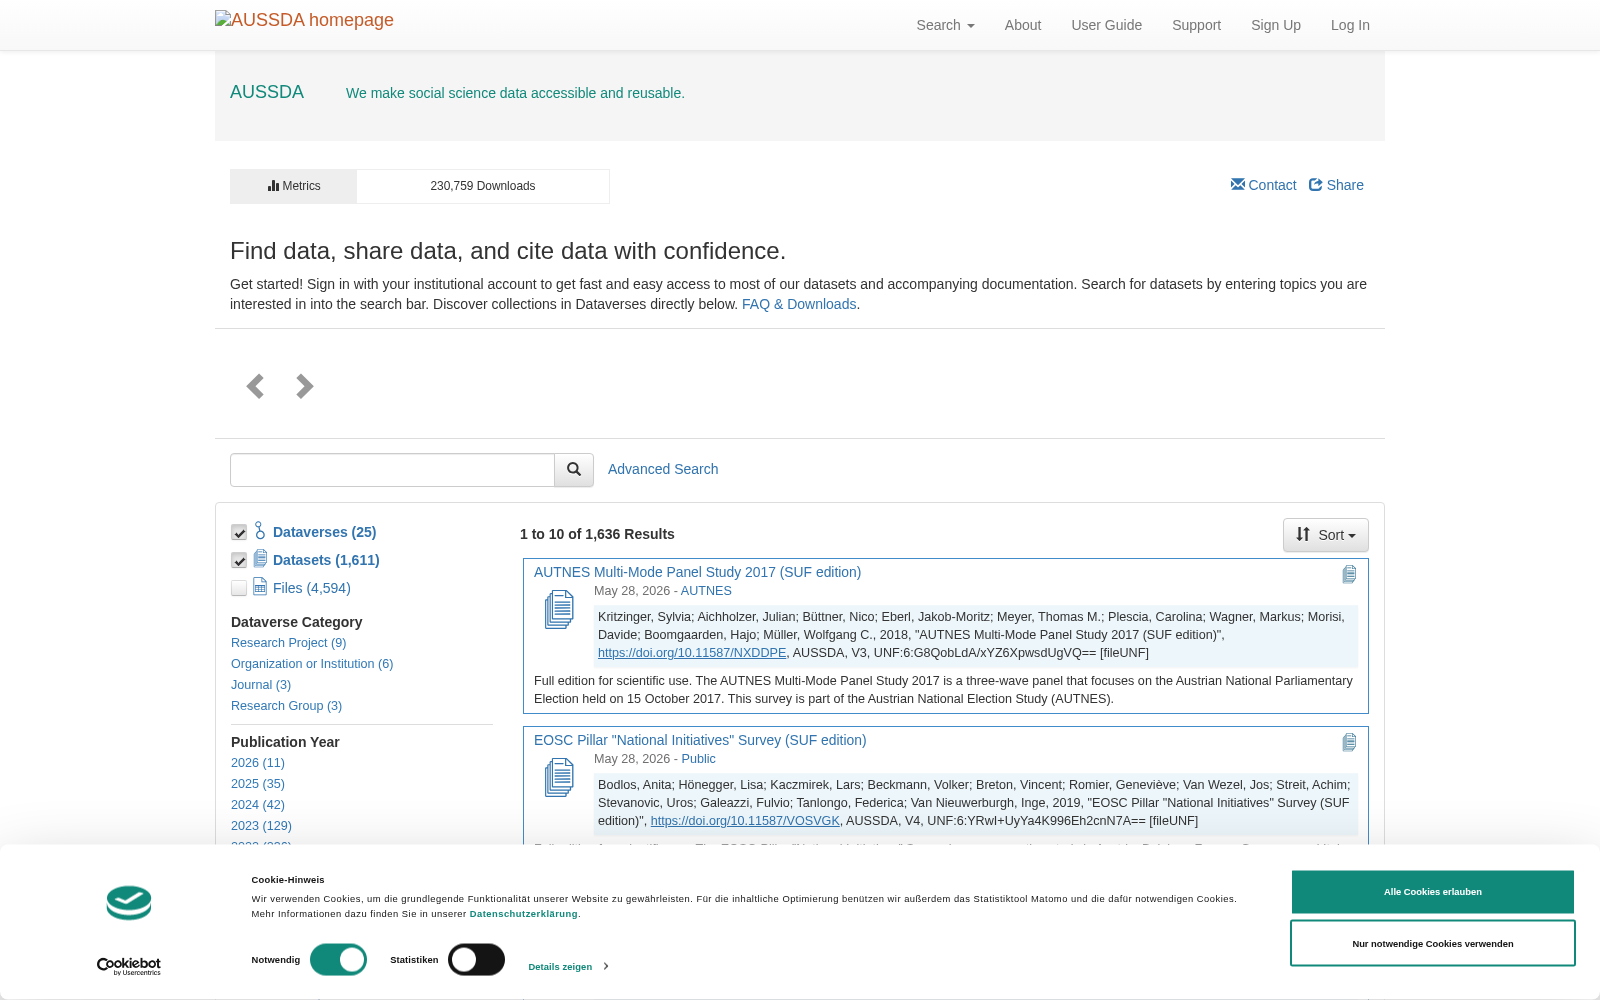
Task: Click the Dataverses tree icon in facets
Action: coord(260,530)
